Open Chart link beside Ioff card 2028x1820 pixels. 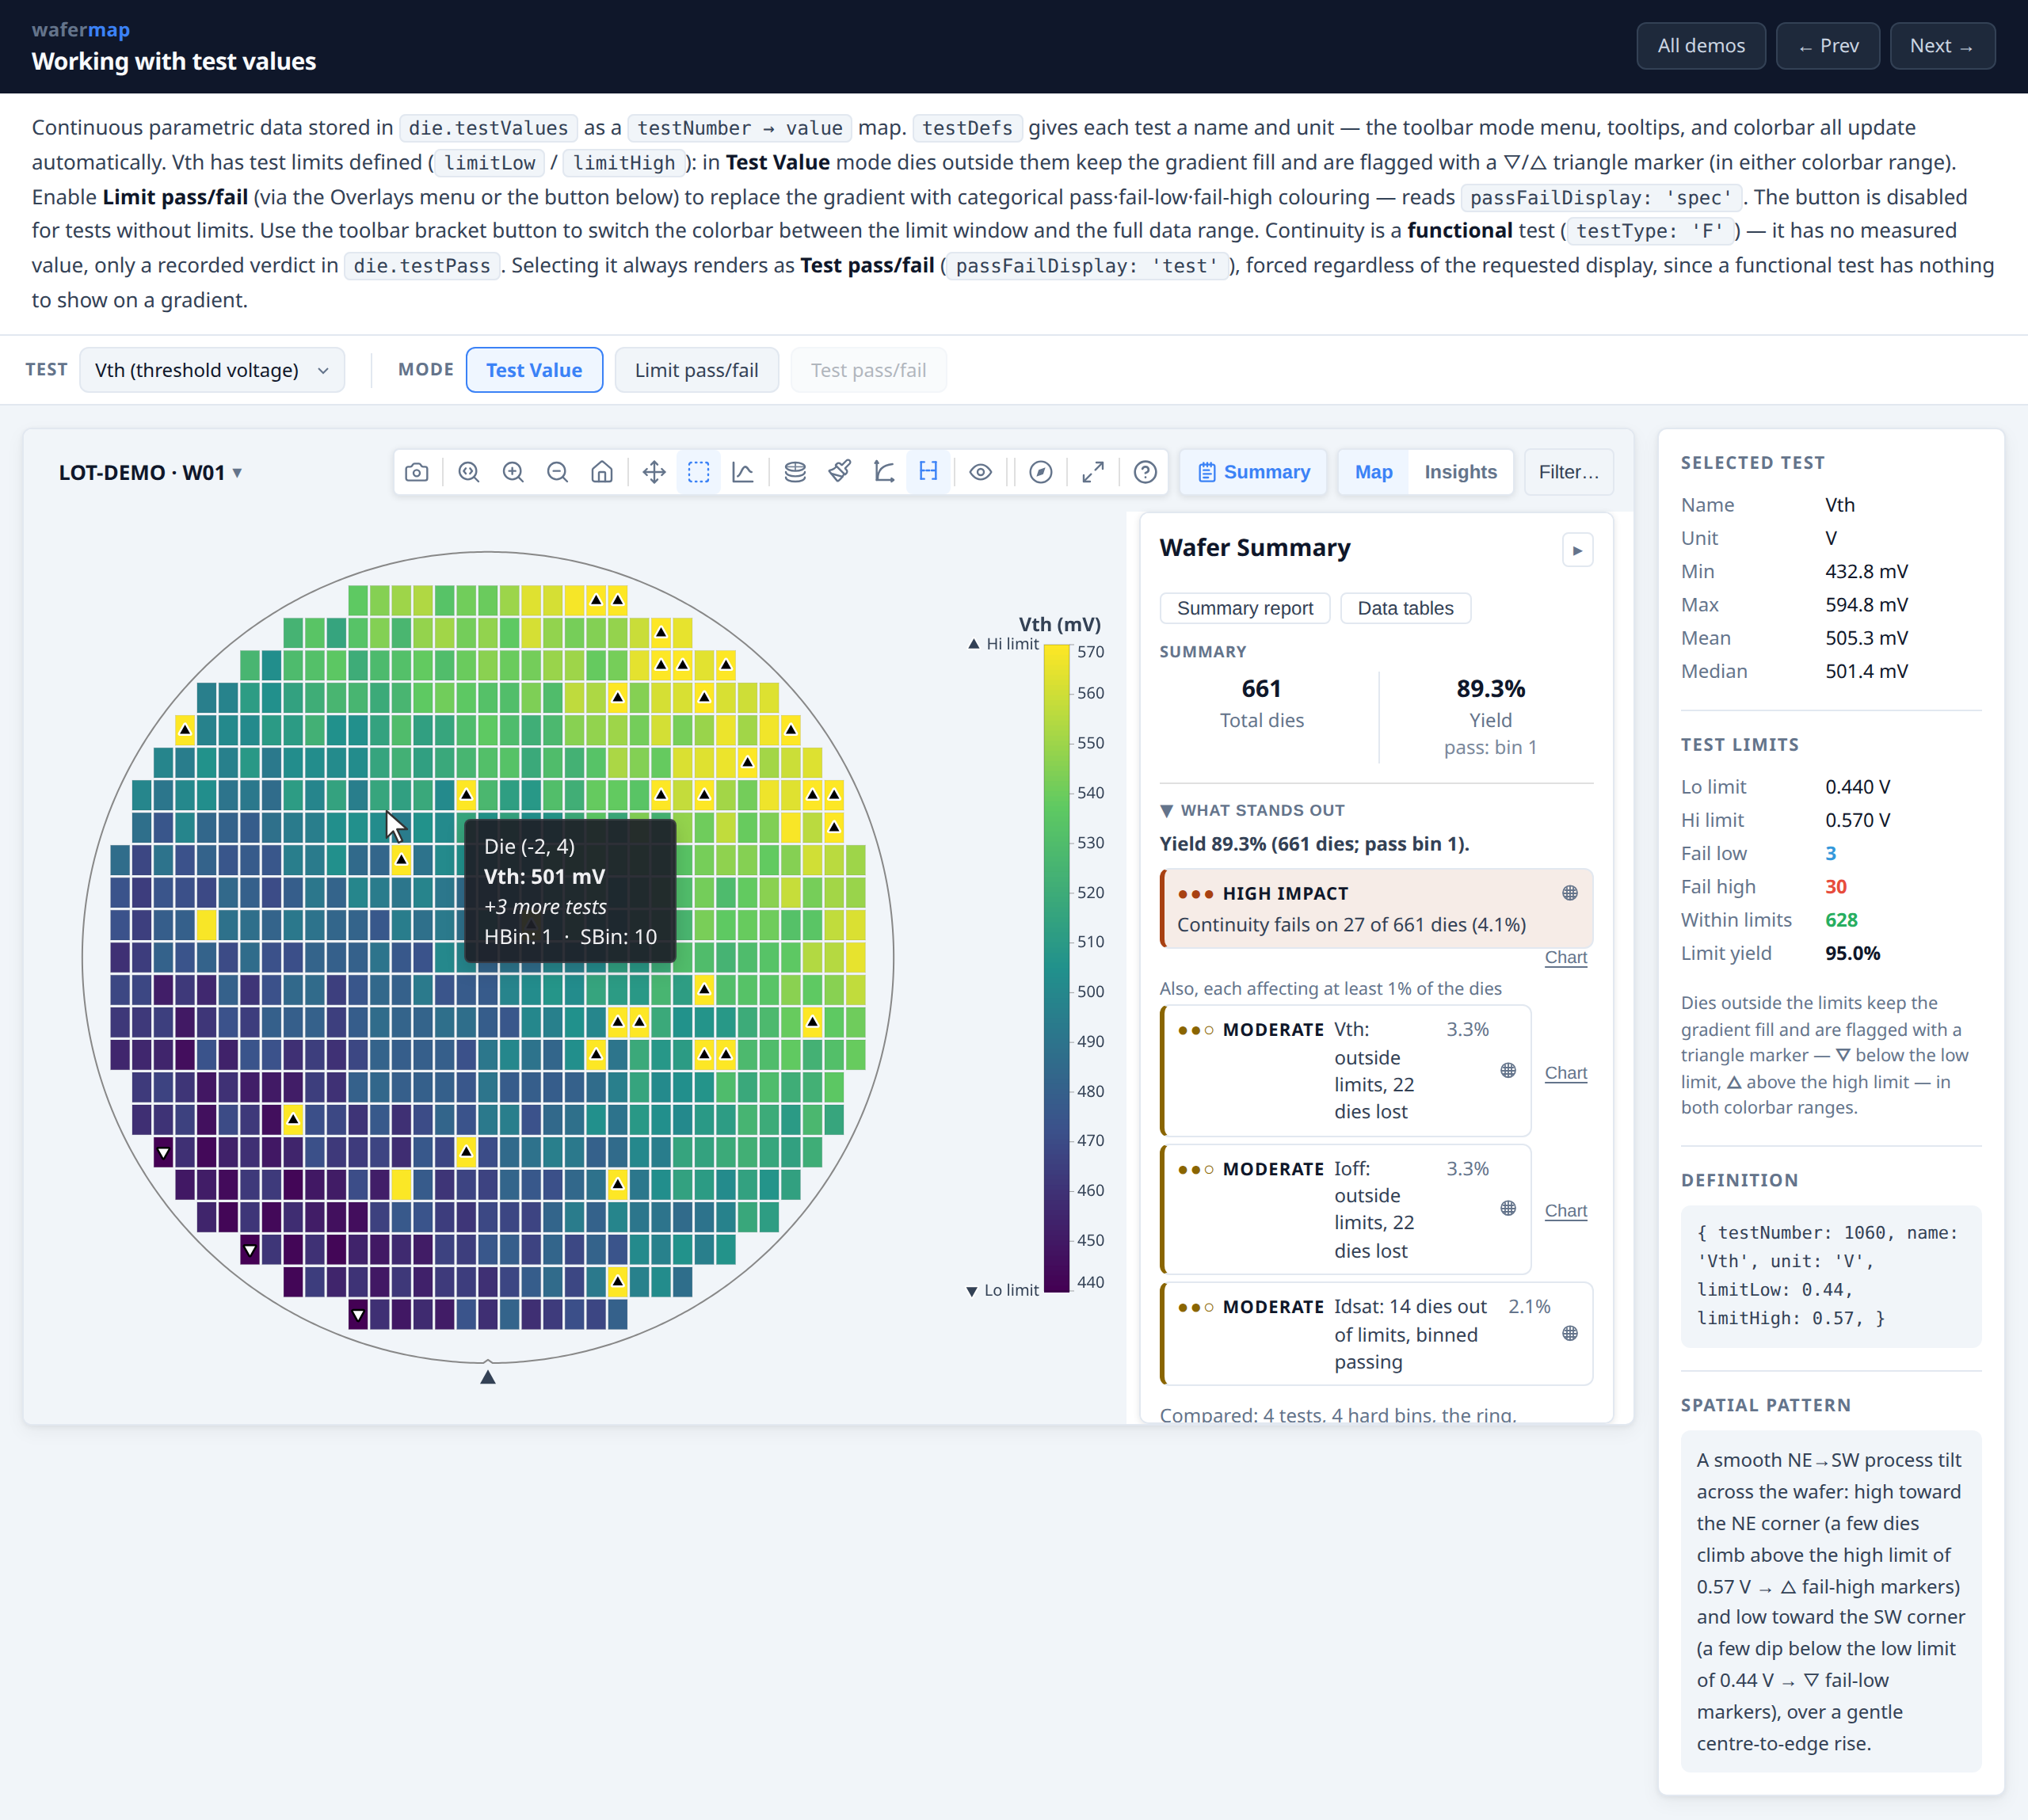click(1565, 1211)
